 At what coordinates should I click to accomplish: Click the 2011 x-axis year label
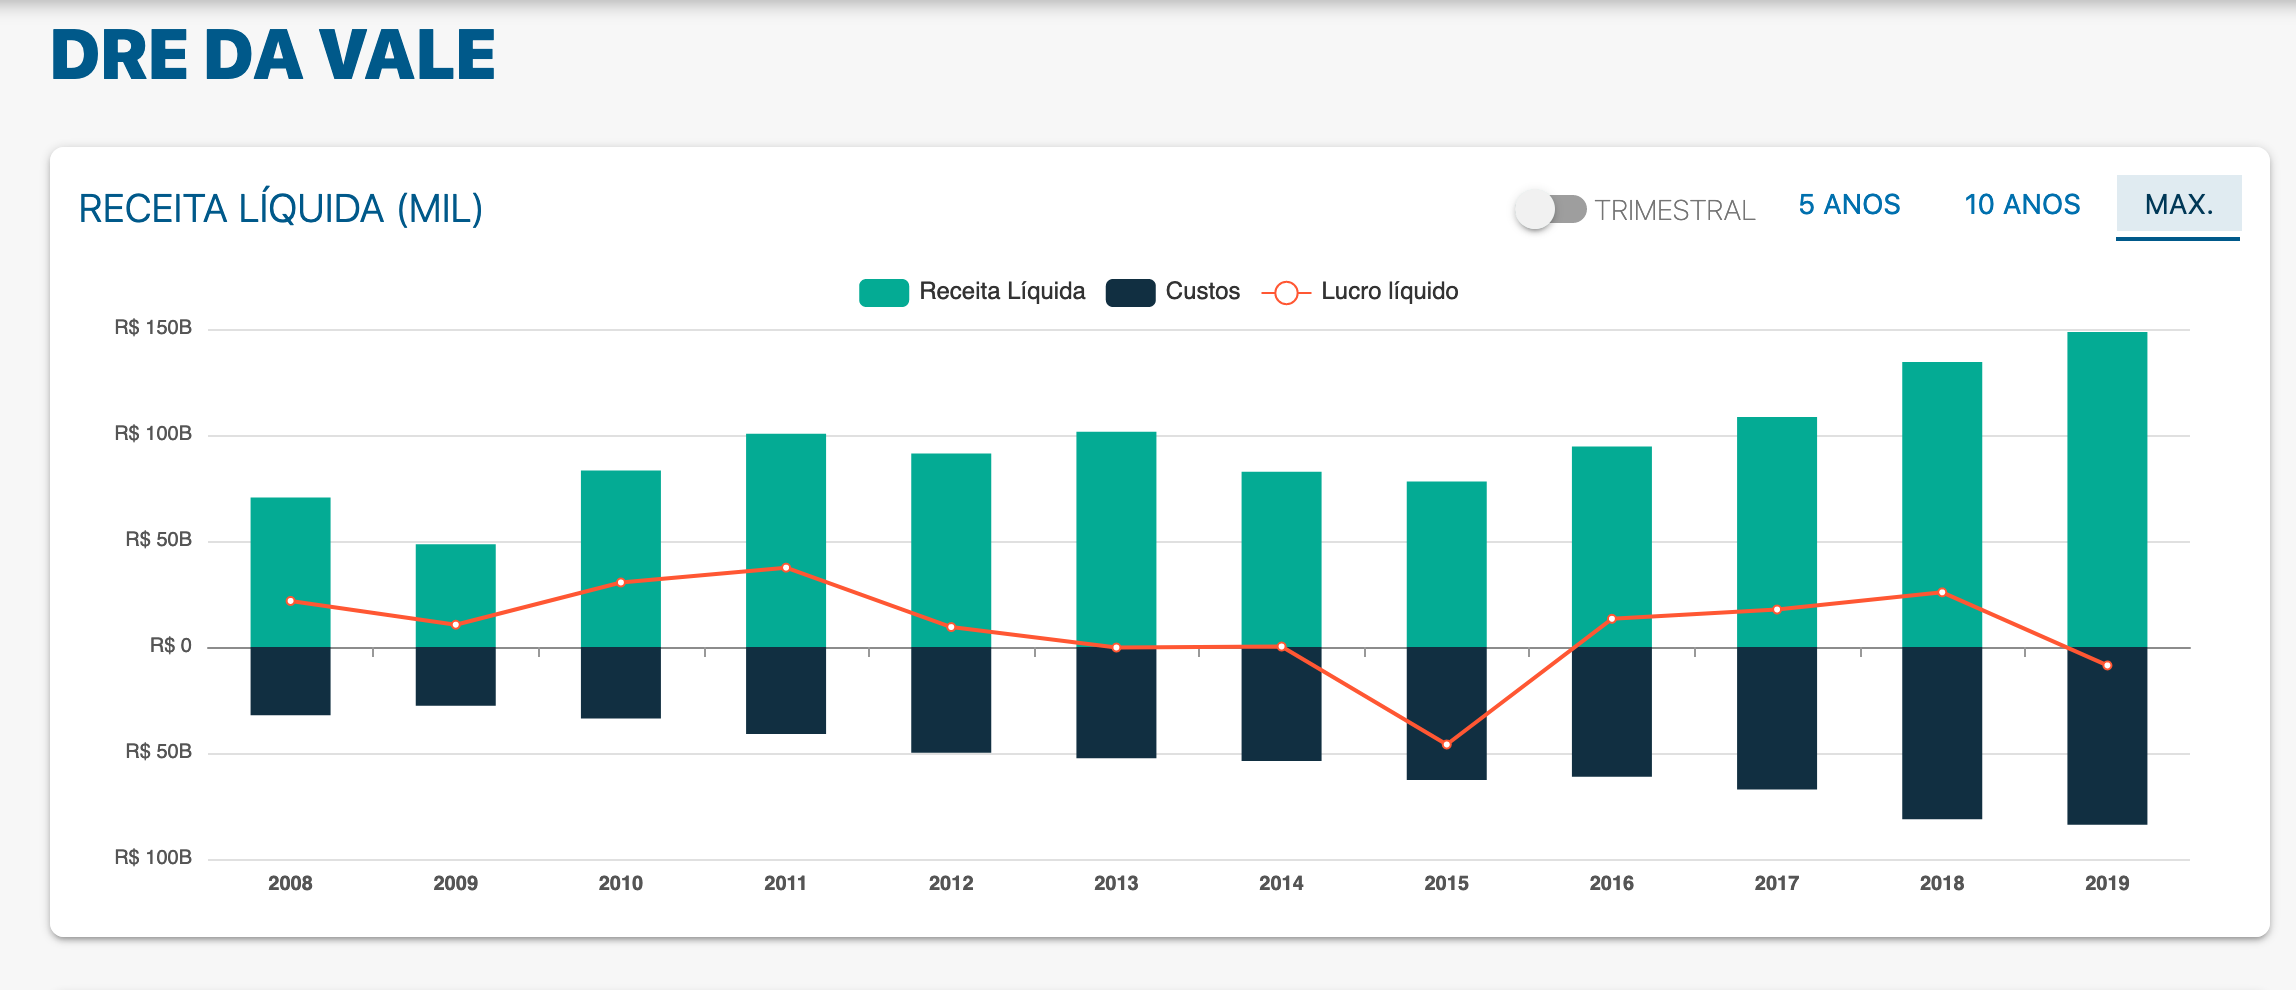tap(786, 883)
